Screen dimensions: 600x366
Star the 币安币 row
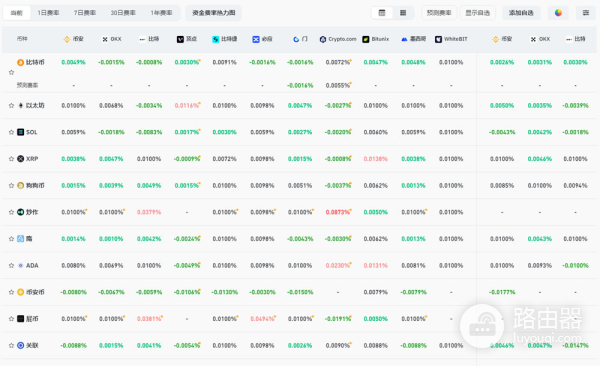tap(11, 292)
